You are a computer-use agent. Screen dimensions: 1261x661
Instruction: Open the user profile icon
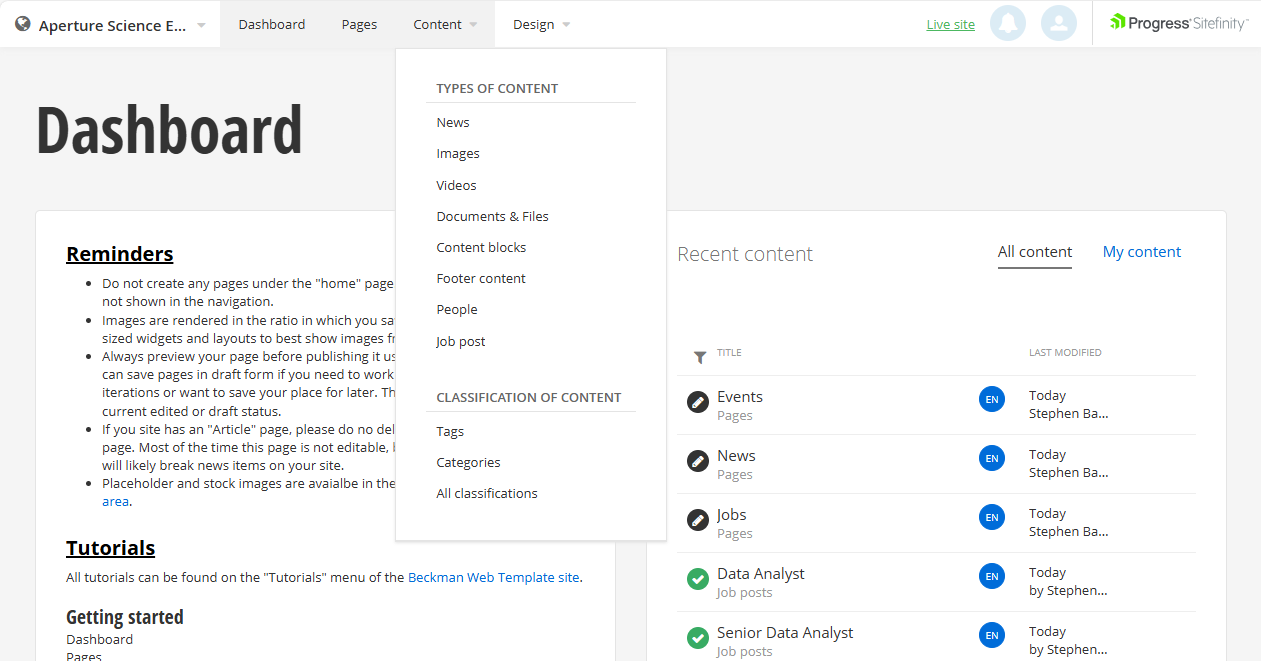pos(1059,23)
